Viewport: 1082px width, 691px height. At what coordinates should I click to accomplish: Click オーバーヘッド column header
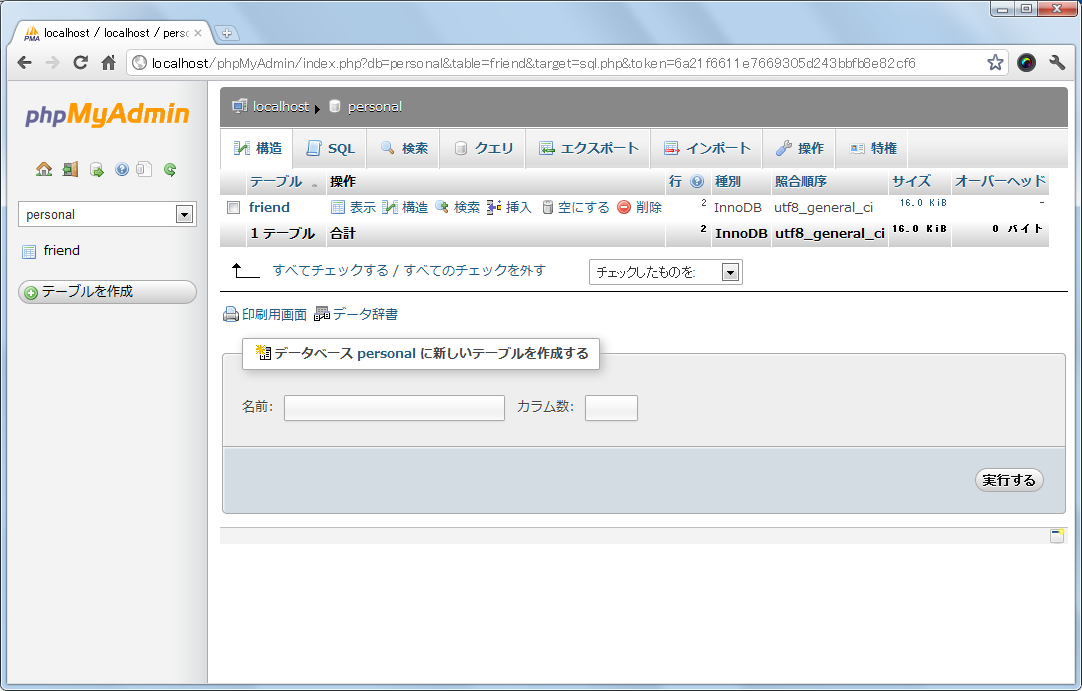pos(1000,181)
